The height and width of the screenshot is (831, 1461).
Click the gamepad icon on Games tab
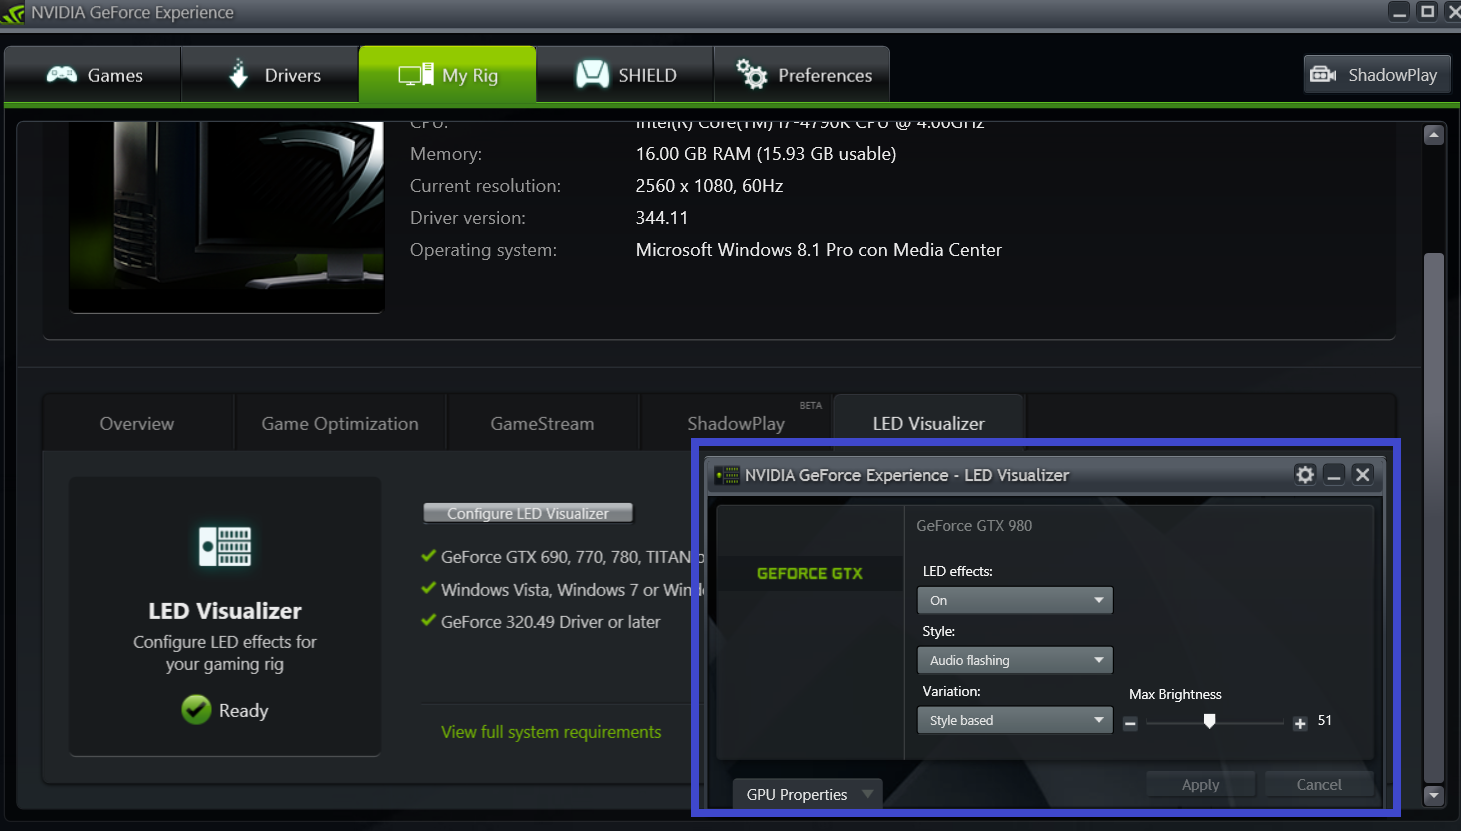click(x=62, y=75)
